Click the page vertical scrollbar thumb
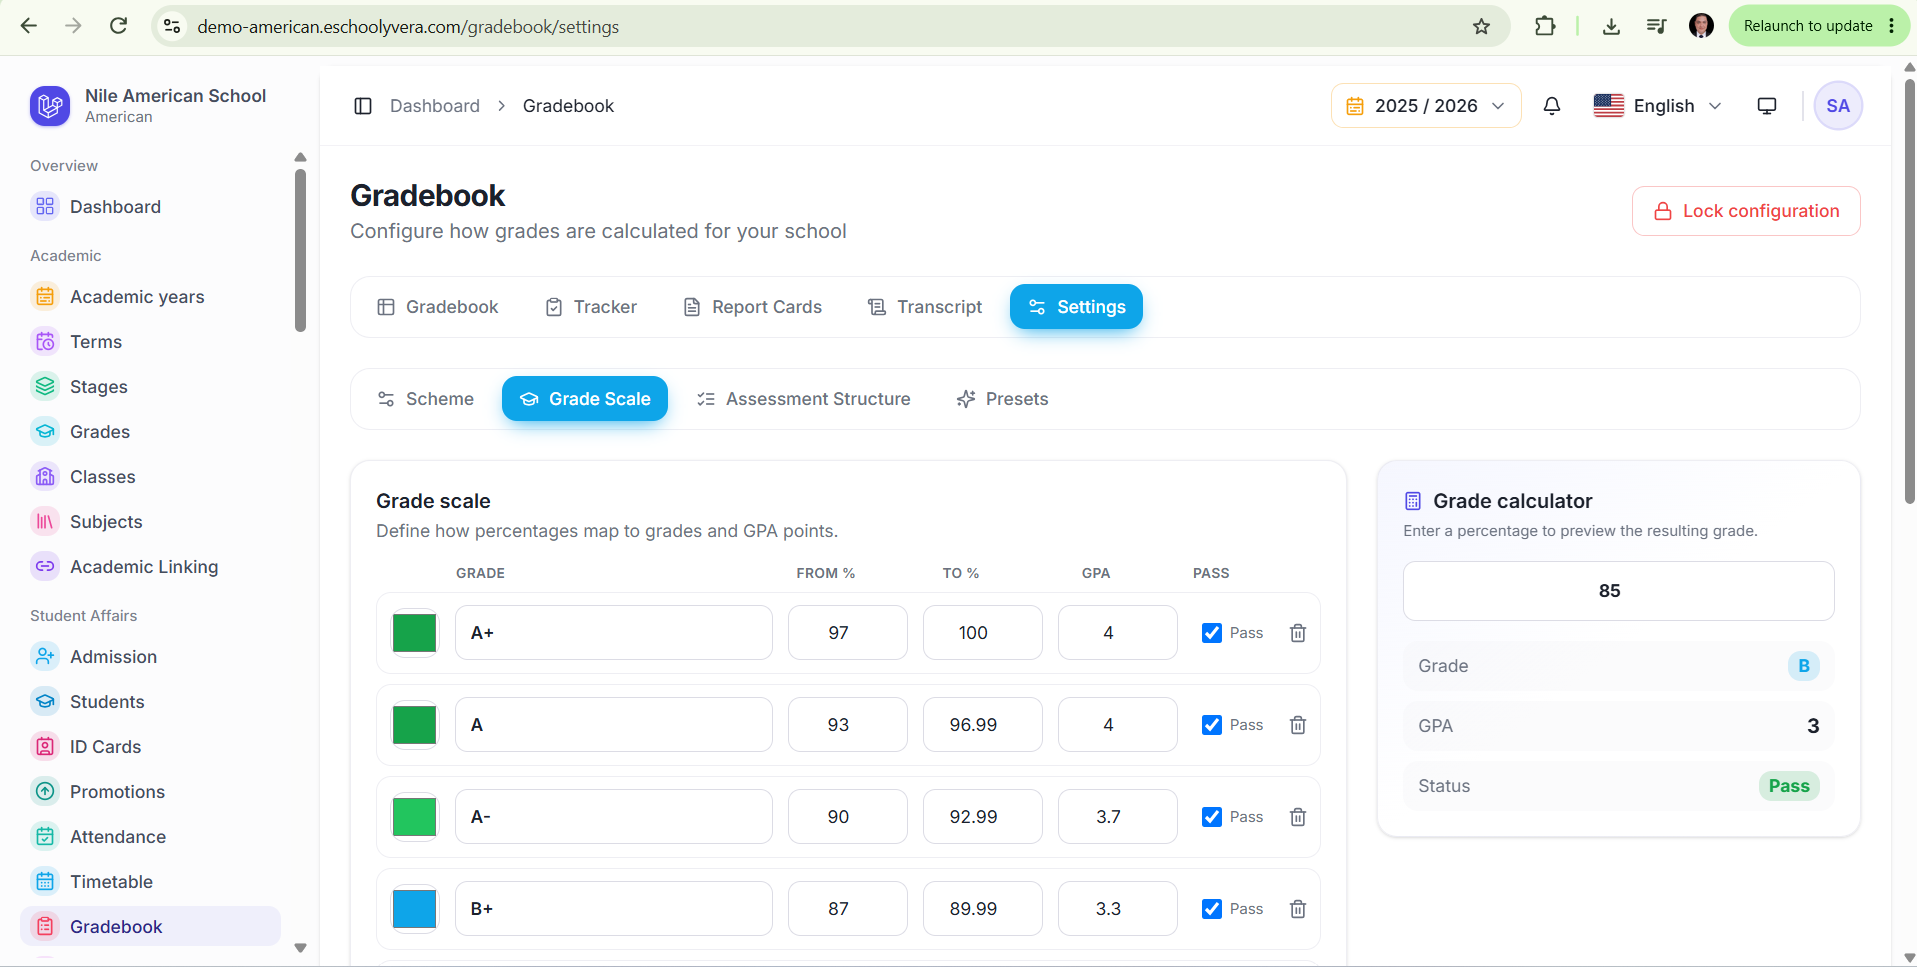The height and width of the screenshot is (967, 1917). click(x=1909, y=290)
